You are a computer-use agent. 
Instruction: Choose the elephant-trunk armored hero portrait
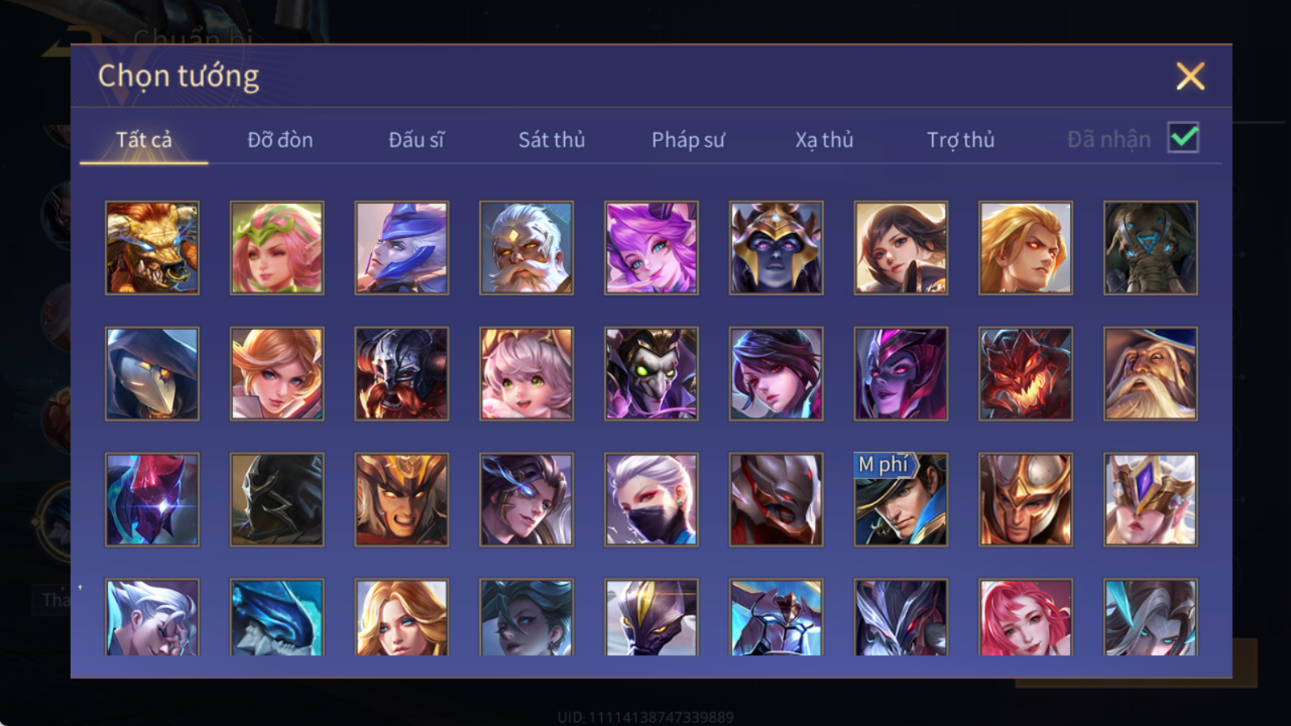[1150, 248]
